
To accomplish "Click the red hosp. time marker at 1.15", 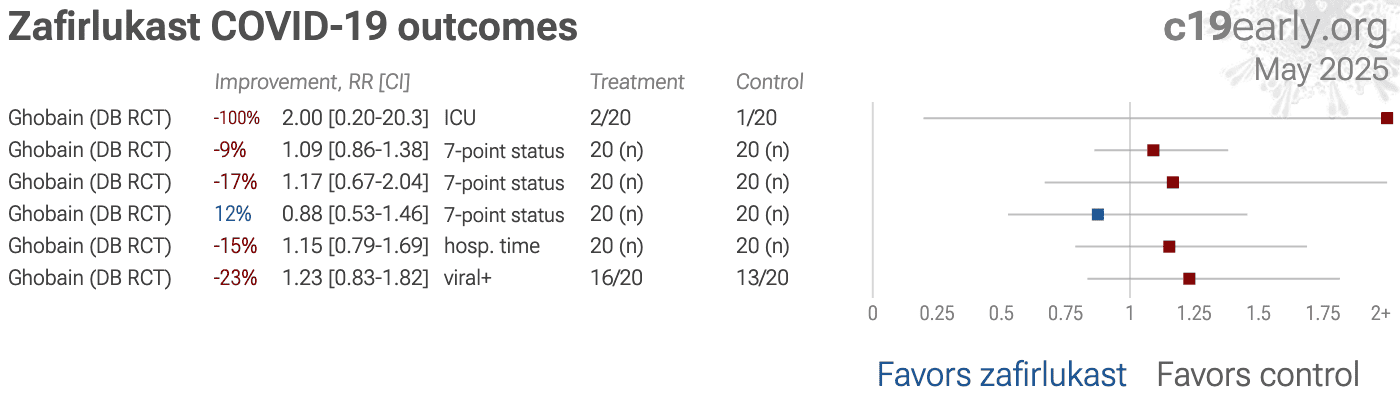I will click(x=1168, y=246).
